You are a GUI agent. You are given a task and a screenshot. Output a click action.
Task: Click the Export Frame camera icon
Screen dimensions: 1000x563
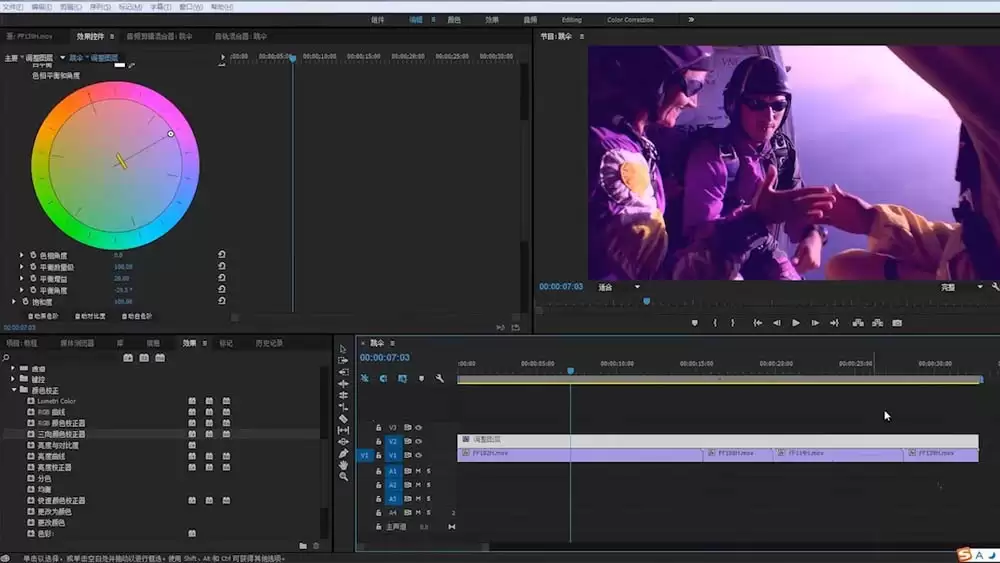point(897,323)
